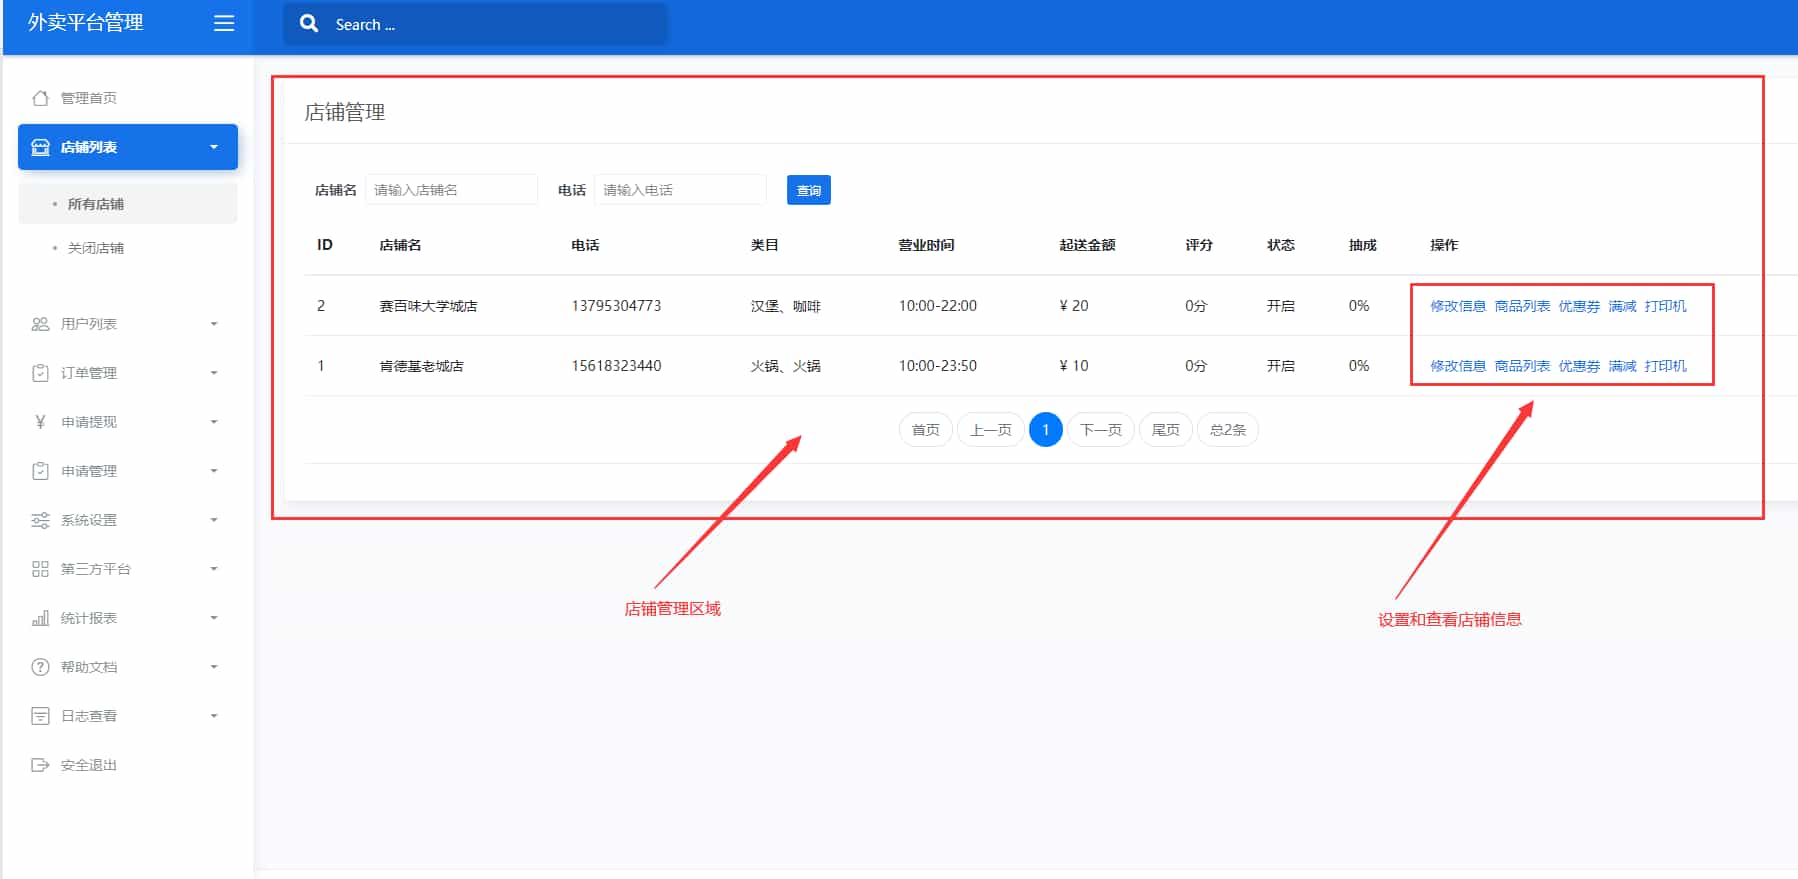Screen dimensions: 1798x879
Task: Click the logout icon beside 安全退出
Action: point(40,765)
